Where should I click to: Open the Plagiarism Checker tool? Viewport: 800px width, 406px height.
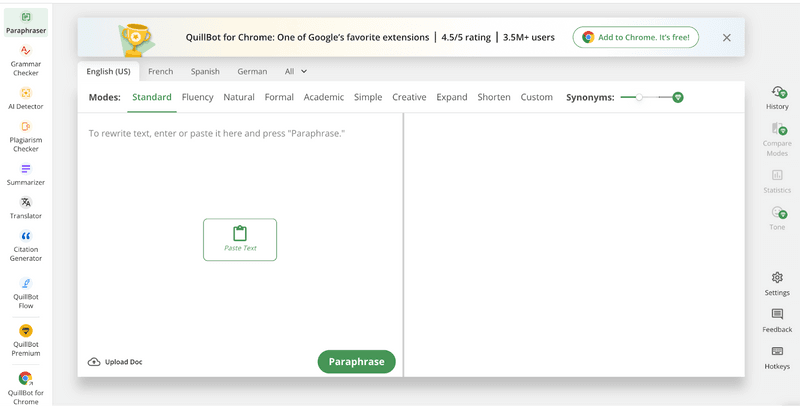26,136
